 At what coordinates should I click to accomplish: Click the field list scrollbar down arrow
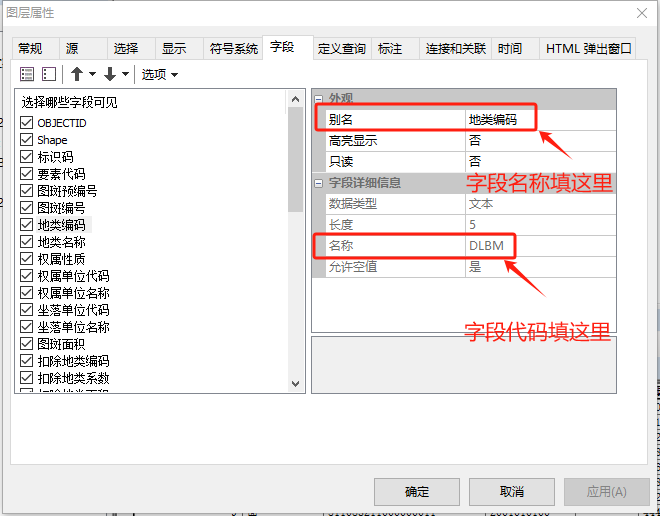click(296, 383)
